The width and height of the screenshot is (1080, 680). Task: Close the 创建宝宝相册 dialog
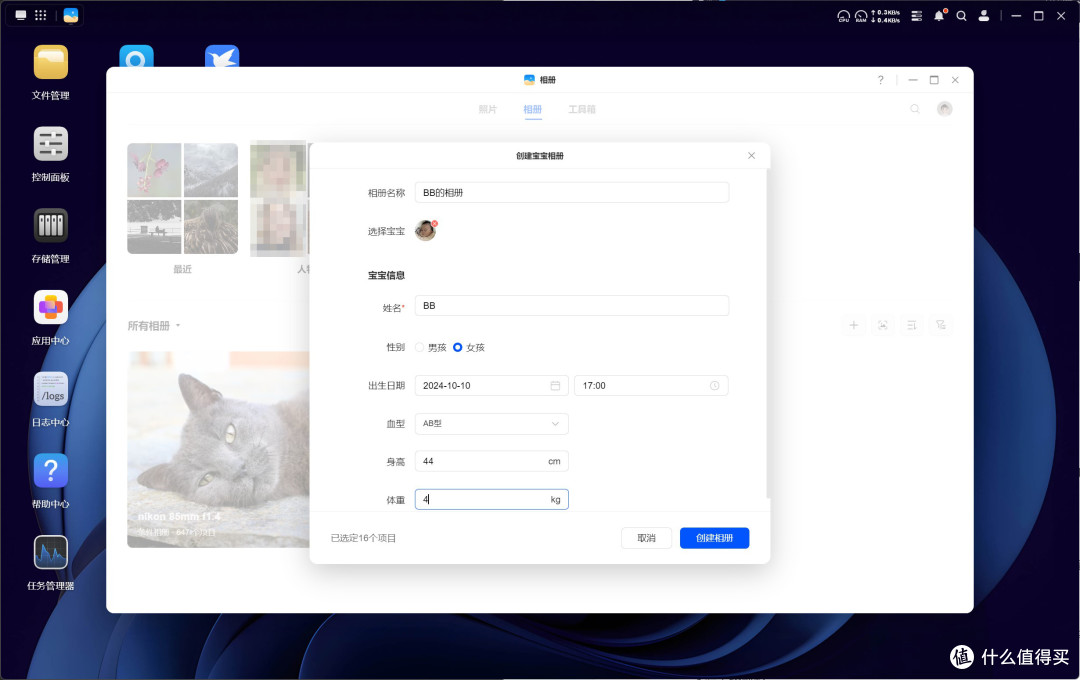point(751,156)
